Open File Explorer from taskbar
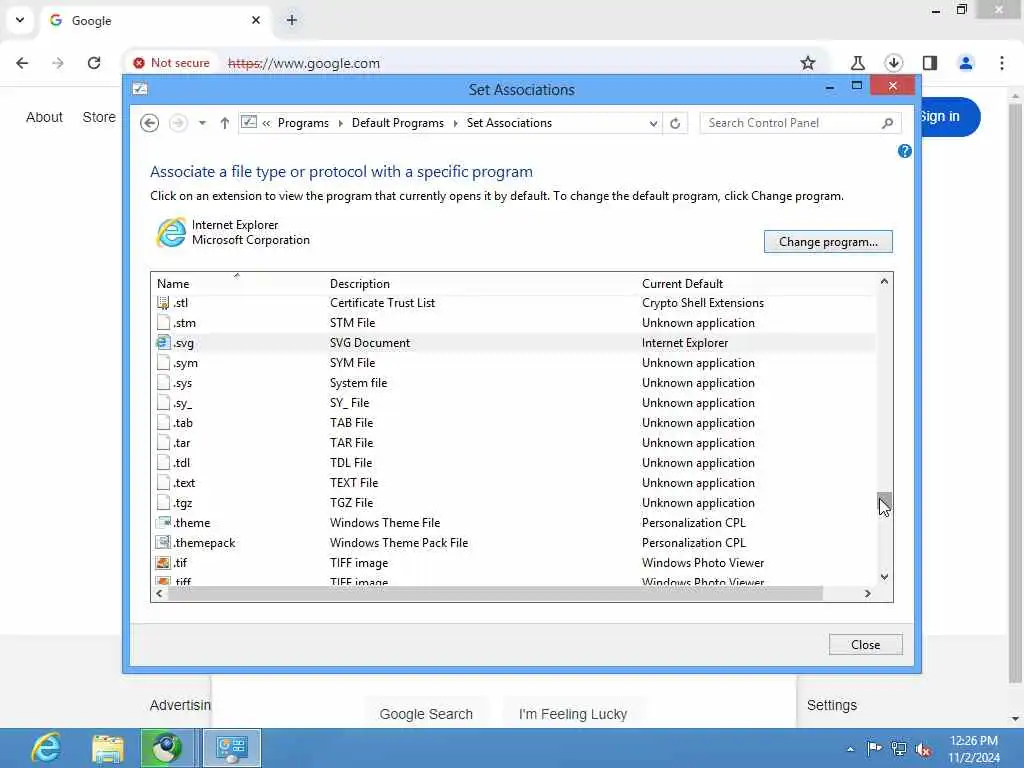The image size is (1024, 768). (x=108, y=748)
